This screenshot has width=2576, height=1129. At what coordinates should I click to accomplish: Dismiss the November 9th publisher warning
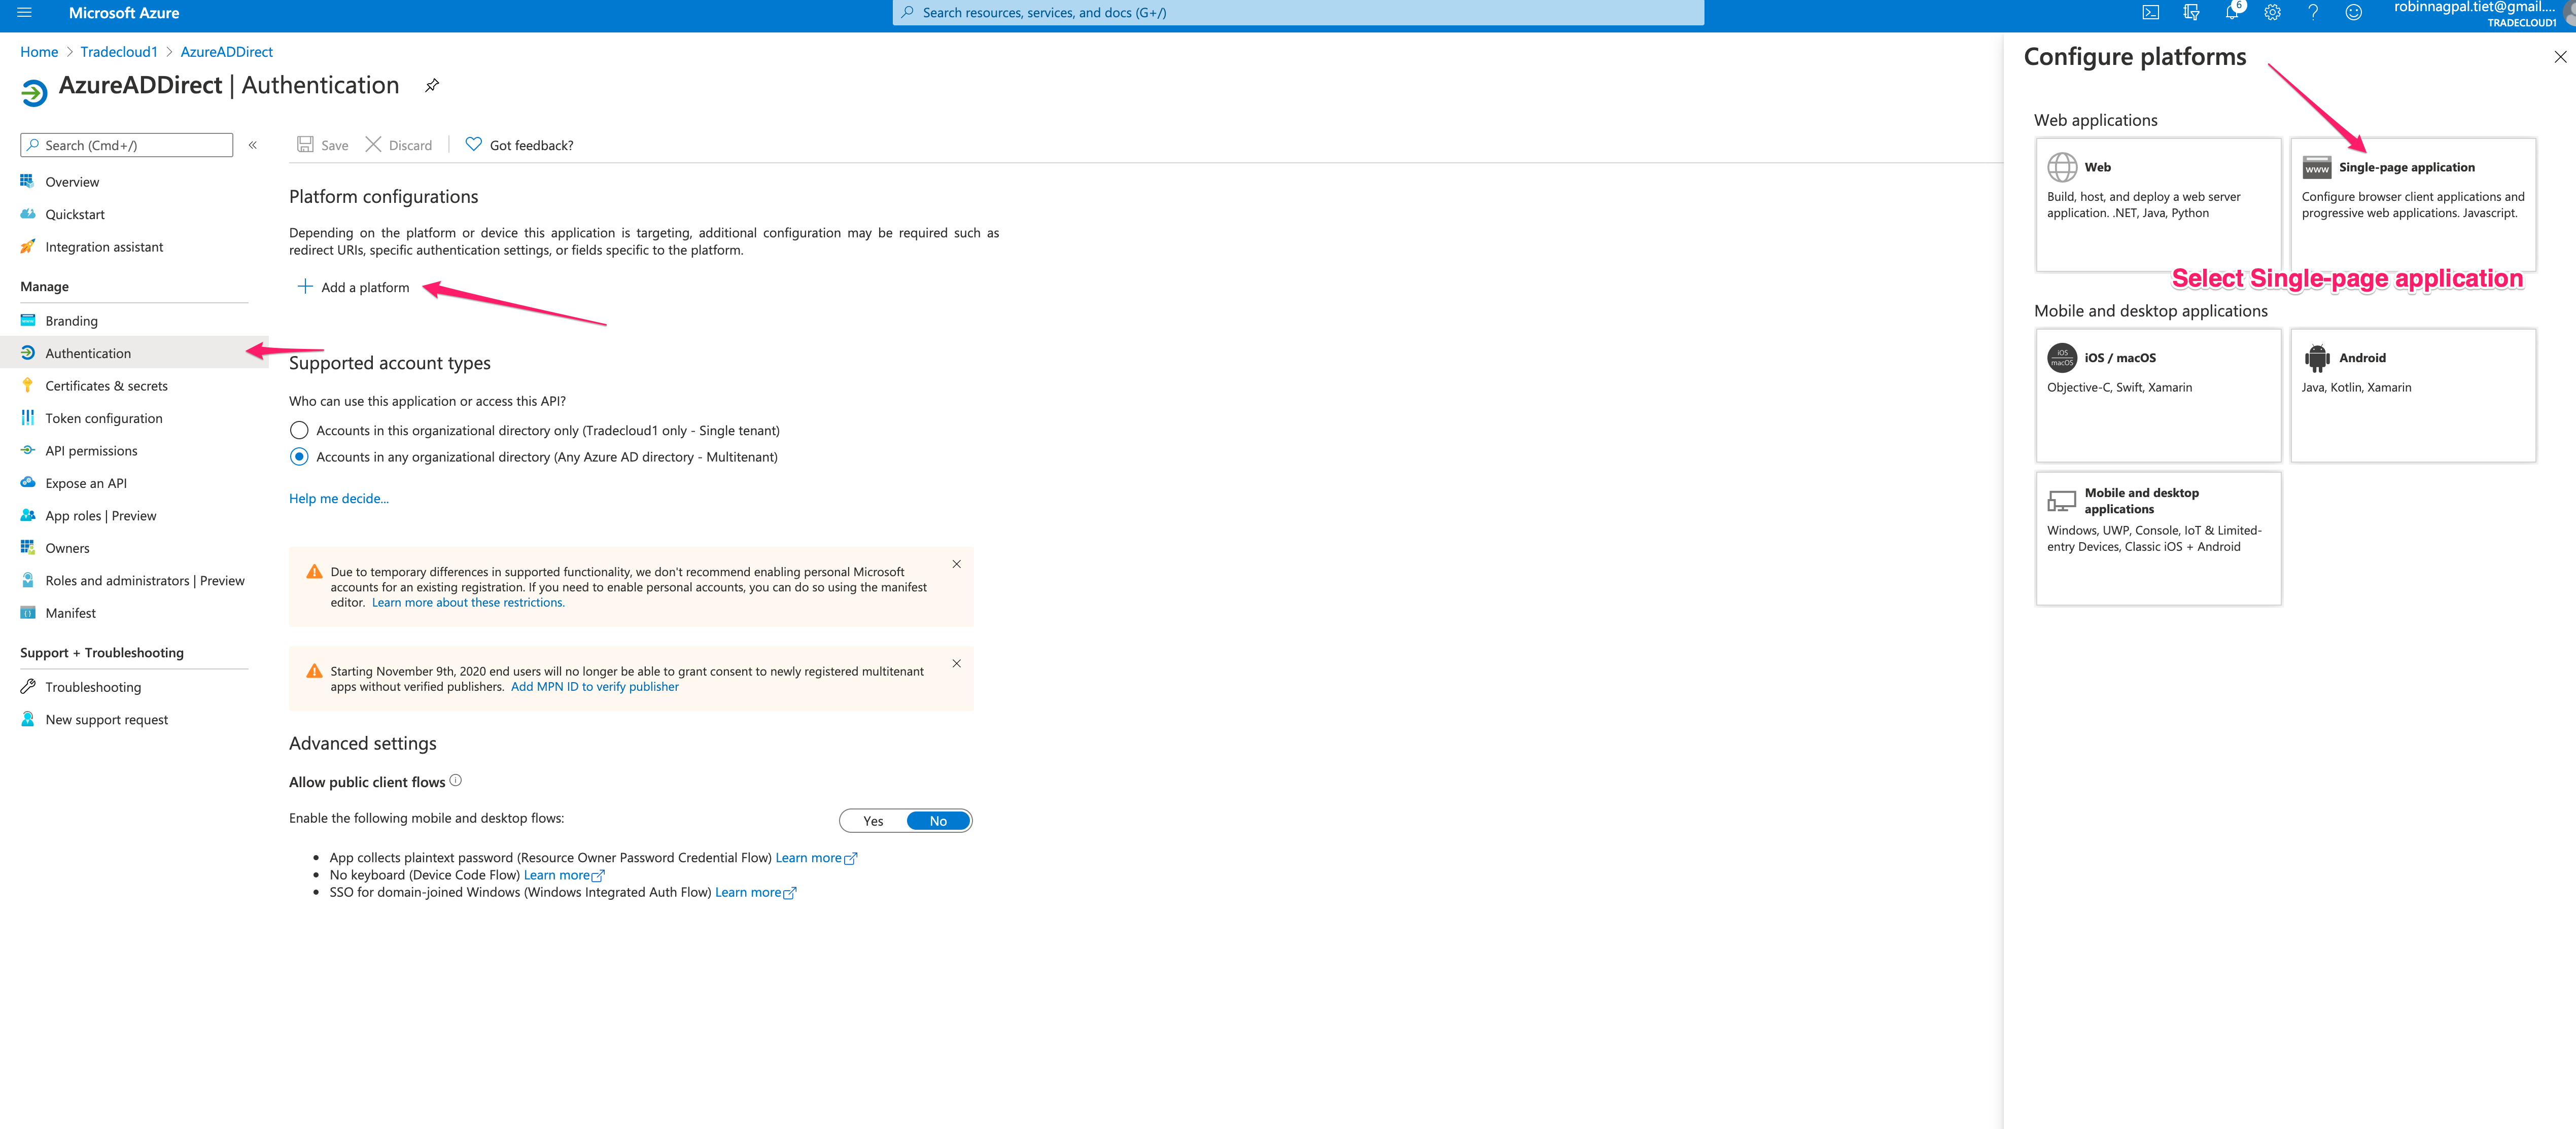[957, 664]
